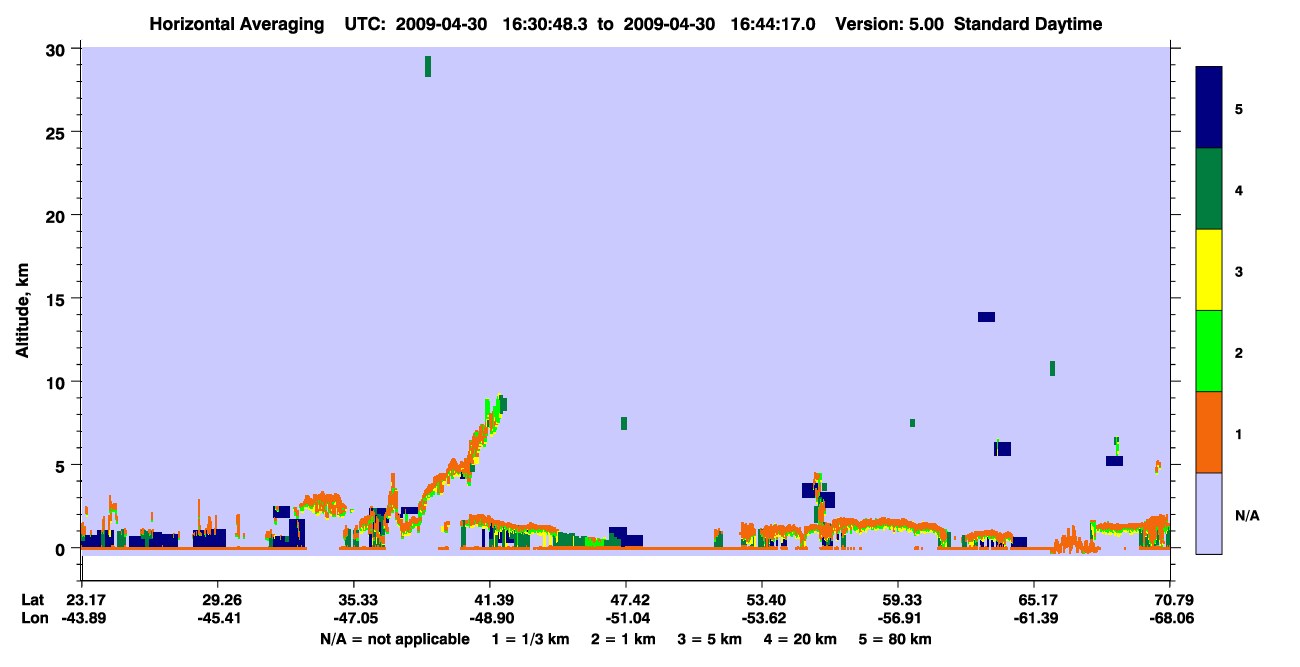This screenshot has height=667, width=1300.
Task: Click the orange level 1 colorbar segment
Action: pos(1209,432)
